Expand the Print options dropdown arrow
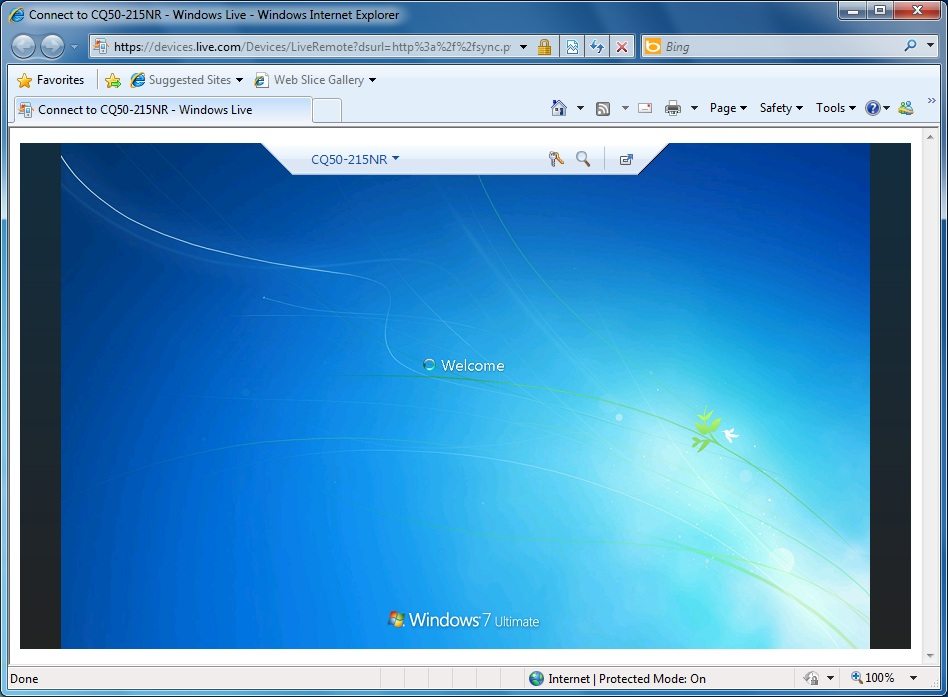Image resolution: width=948 pixels, height=697 pixels. pos(694,108)
